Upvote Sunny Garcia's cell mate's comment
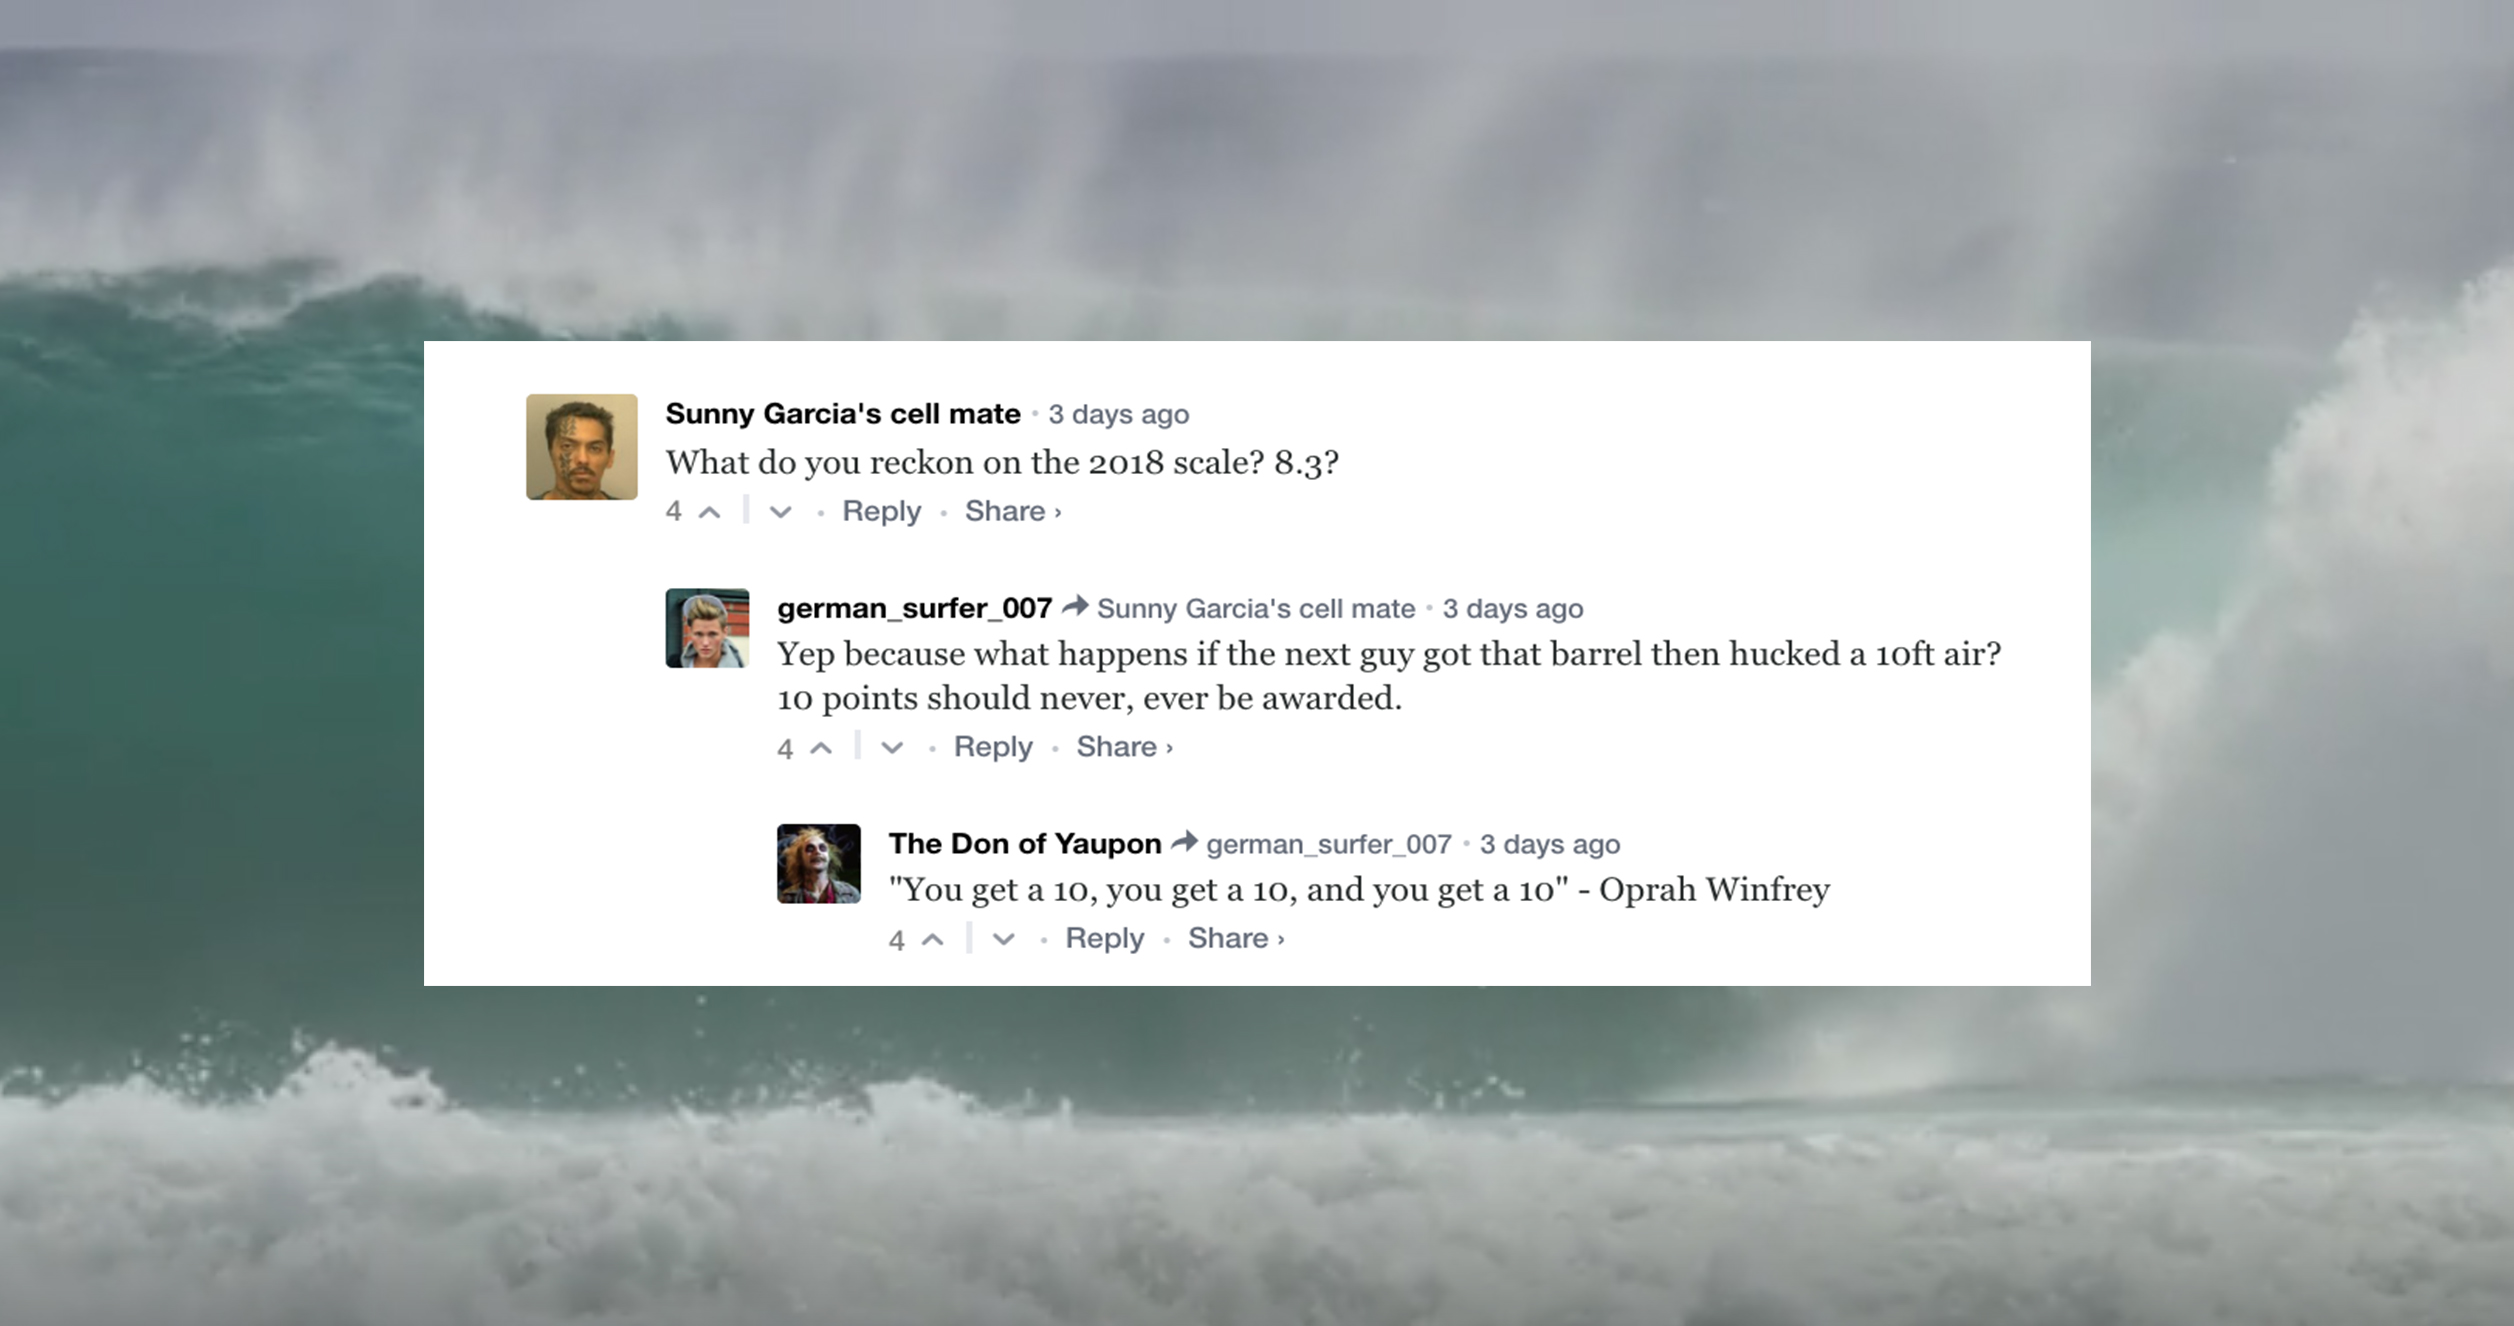The width and height of the screenshot is (2514, 1326). click(x=709, y=512)
